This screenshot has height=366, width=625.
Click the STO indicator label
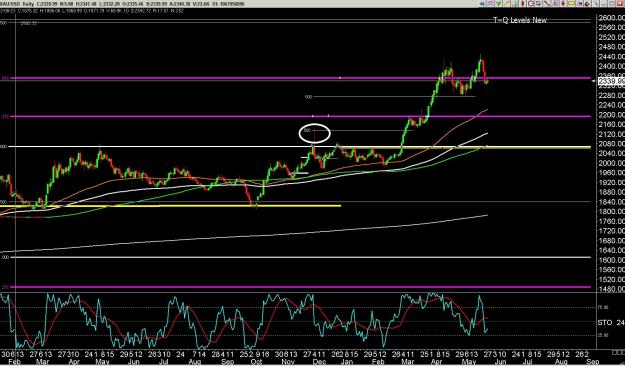pyautogui.click(x=605, y=323)
